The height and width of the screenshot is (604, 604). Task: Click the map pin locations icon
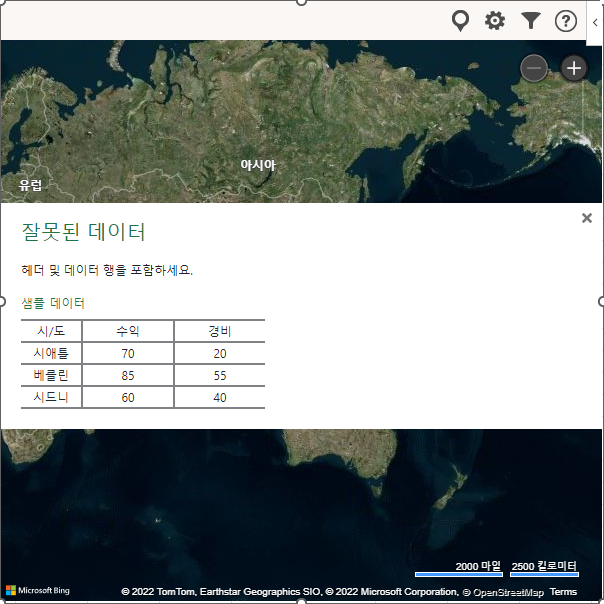460,21
